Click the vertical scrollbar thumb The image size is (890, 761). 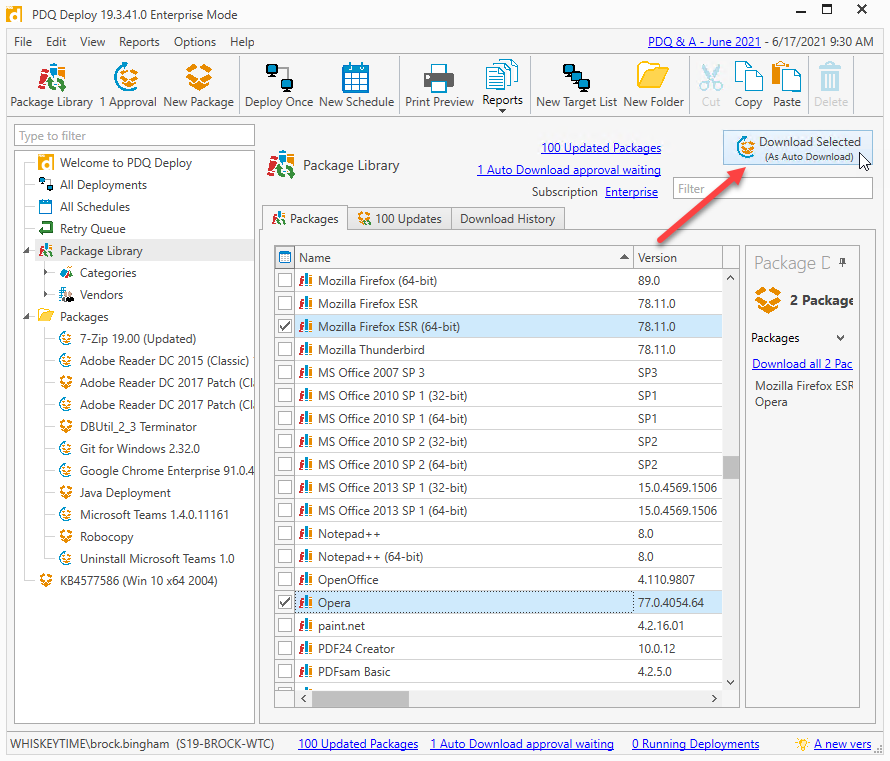click(x=731, y=468)
